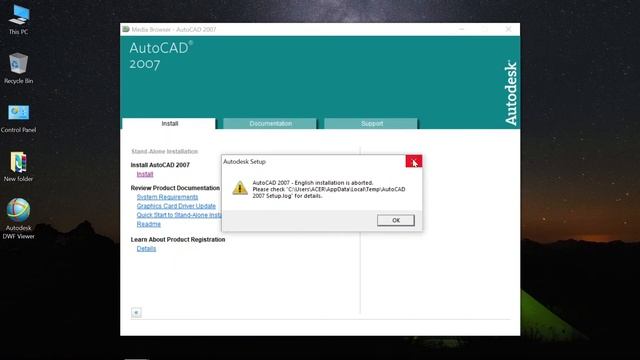Click the Media Browser title bar app icon
This screenshot has height=360, width=640.
pyautogui.click(x=126, y=29)
